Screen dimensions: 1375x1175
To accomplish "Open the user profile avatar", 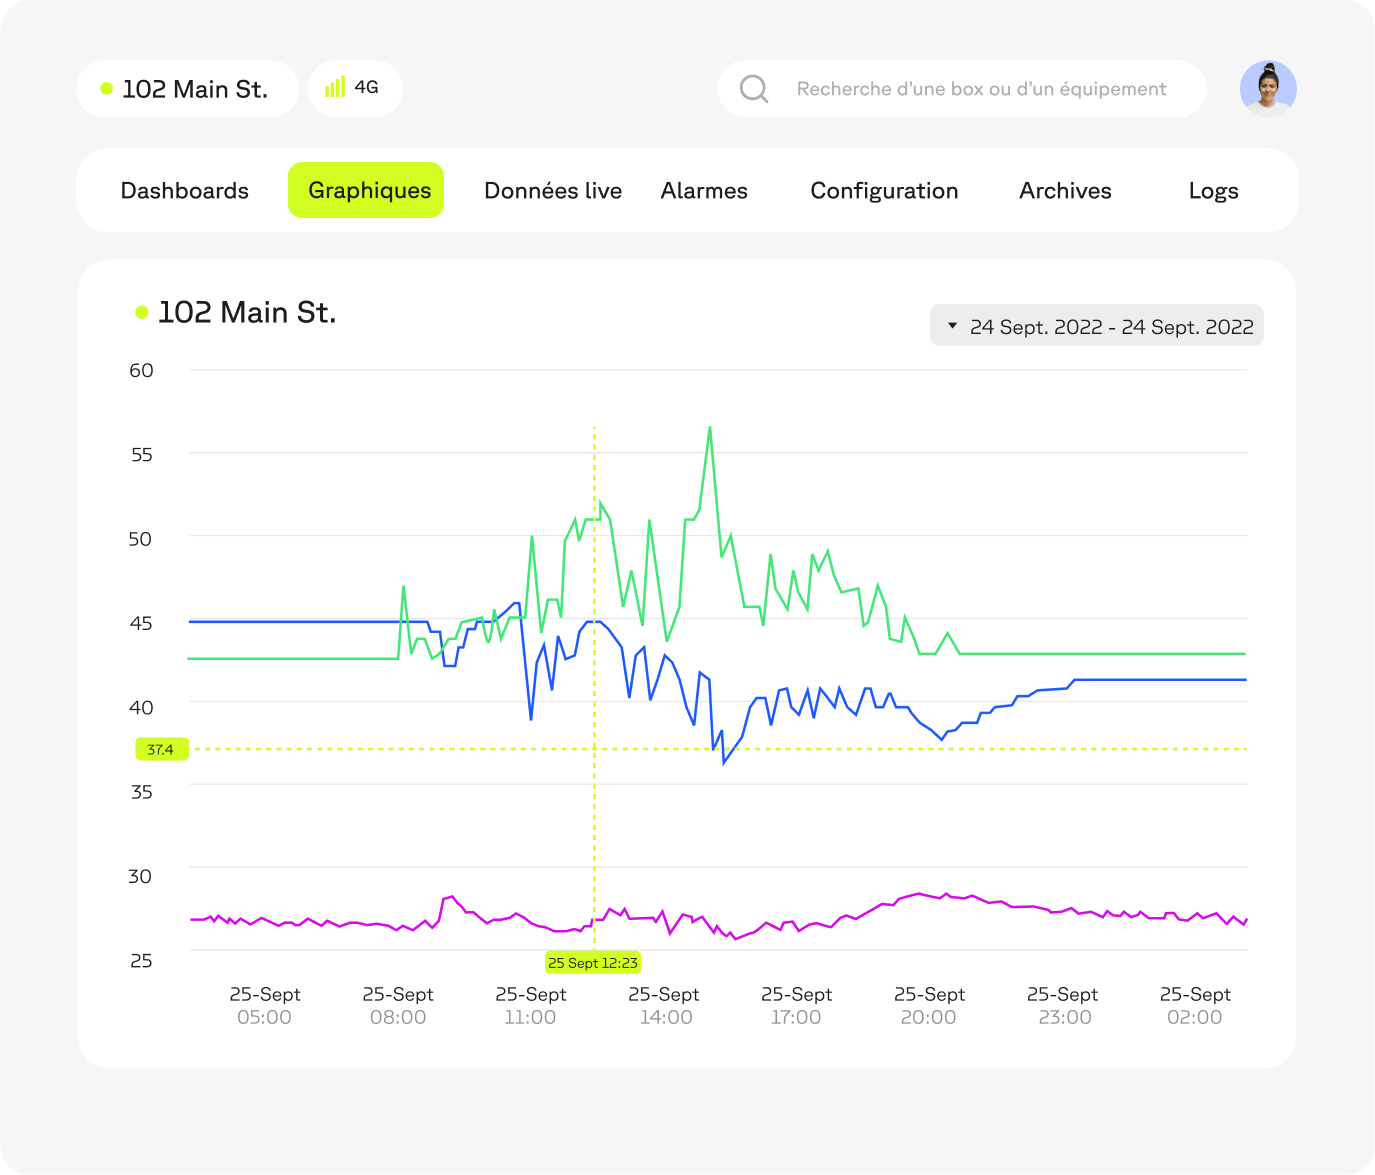I will [x=1268, y=88].
